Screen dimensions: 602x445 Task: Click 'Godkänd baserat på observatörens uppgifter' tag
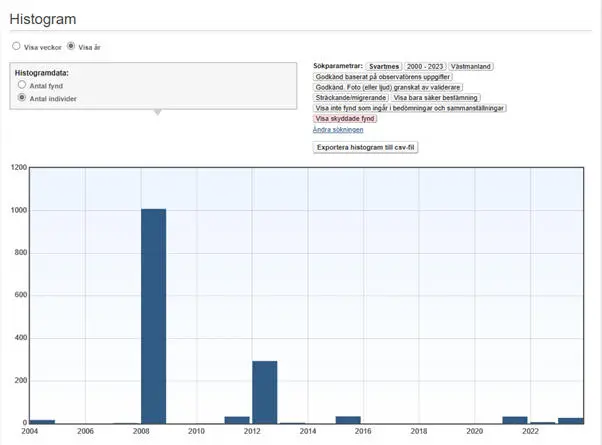[x=383, y=77]
